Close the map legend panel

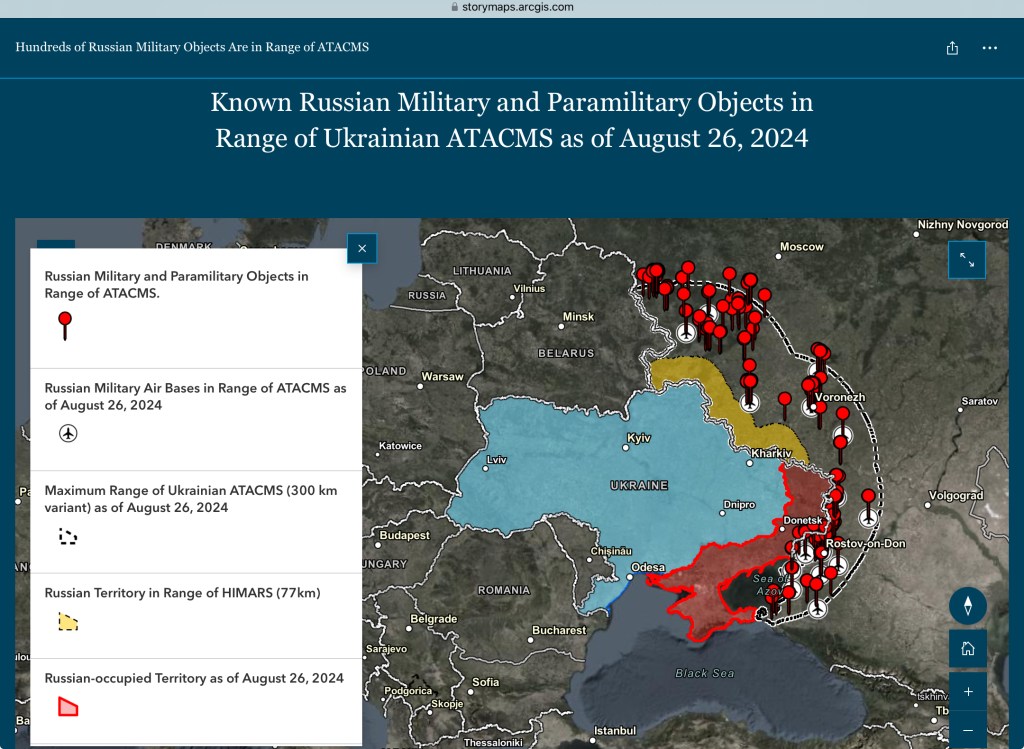pos(362,249)
